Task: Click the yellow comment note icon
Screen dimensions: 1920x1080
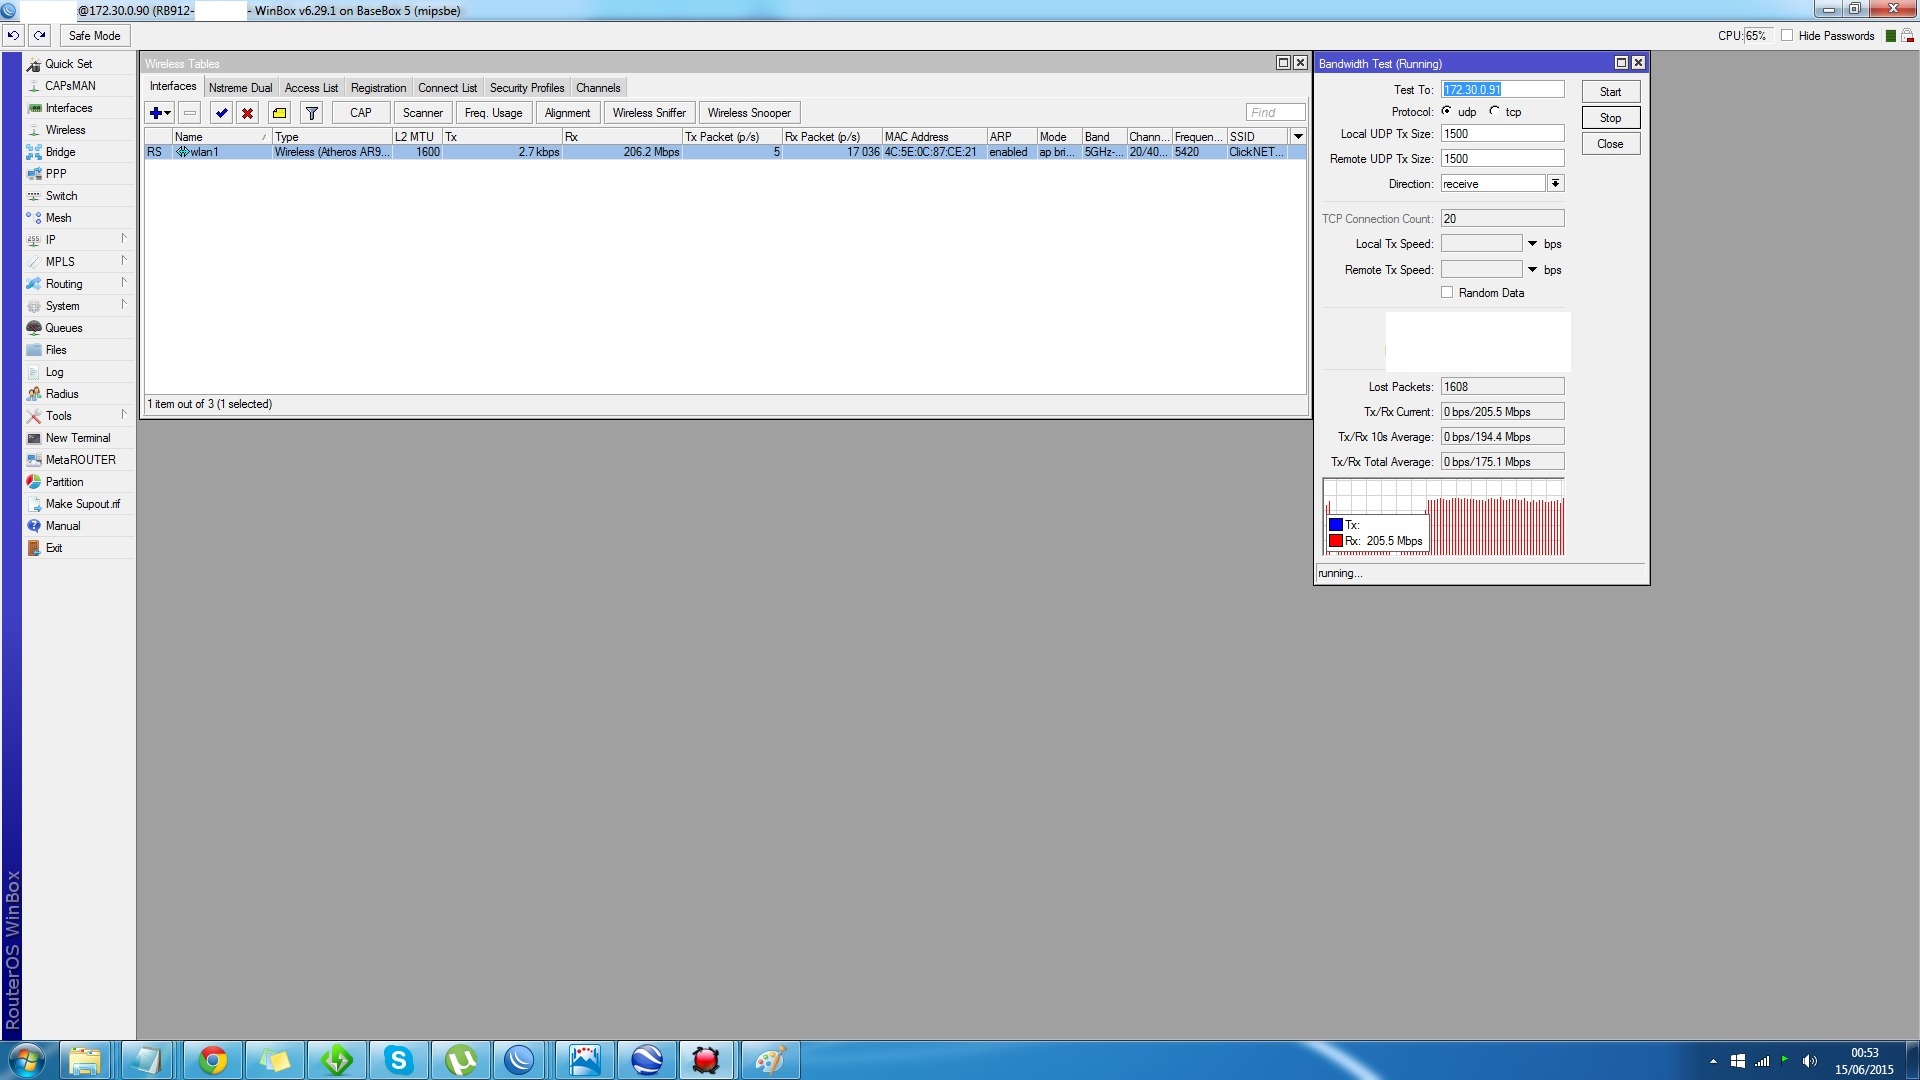Action: [280, 113]
